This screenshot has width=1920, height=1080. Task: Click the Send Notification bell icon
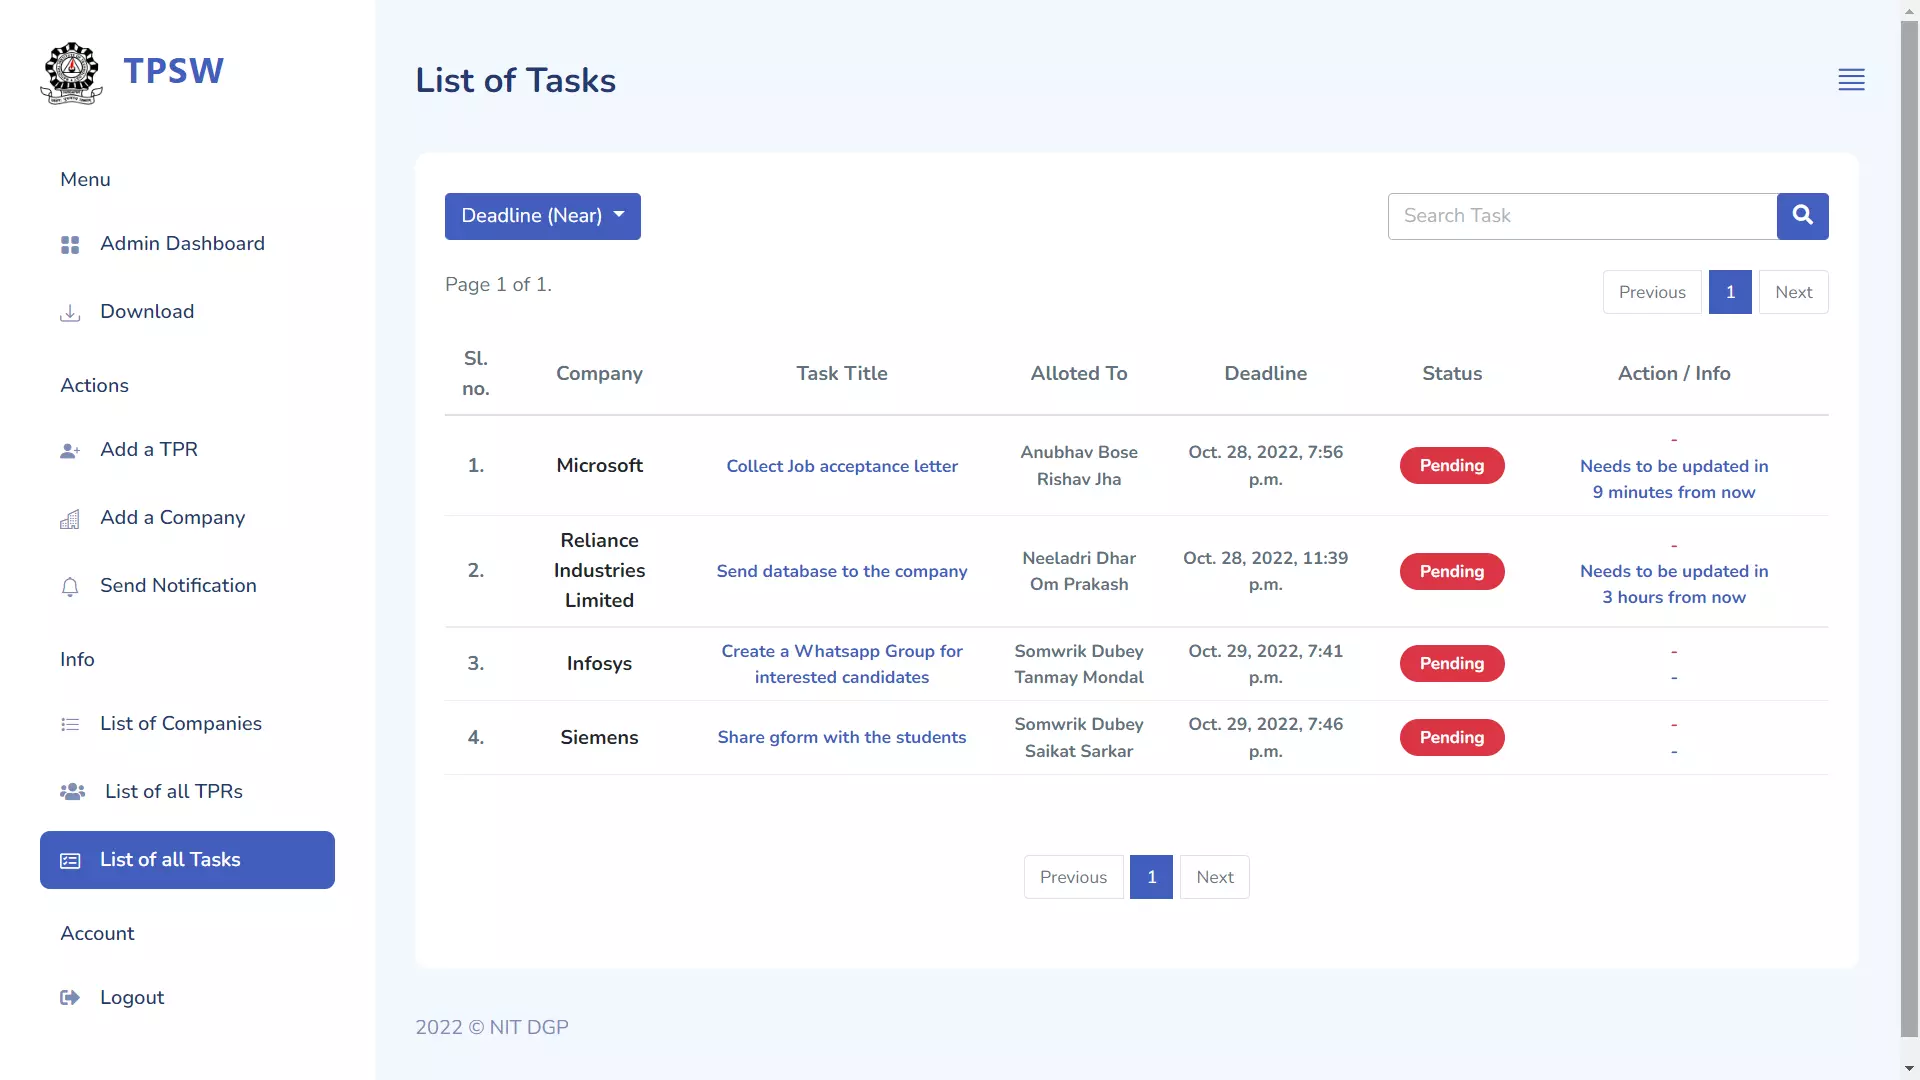tap(70, 585)
